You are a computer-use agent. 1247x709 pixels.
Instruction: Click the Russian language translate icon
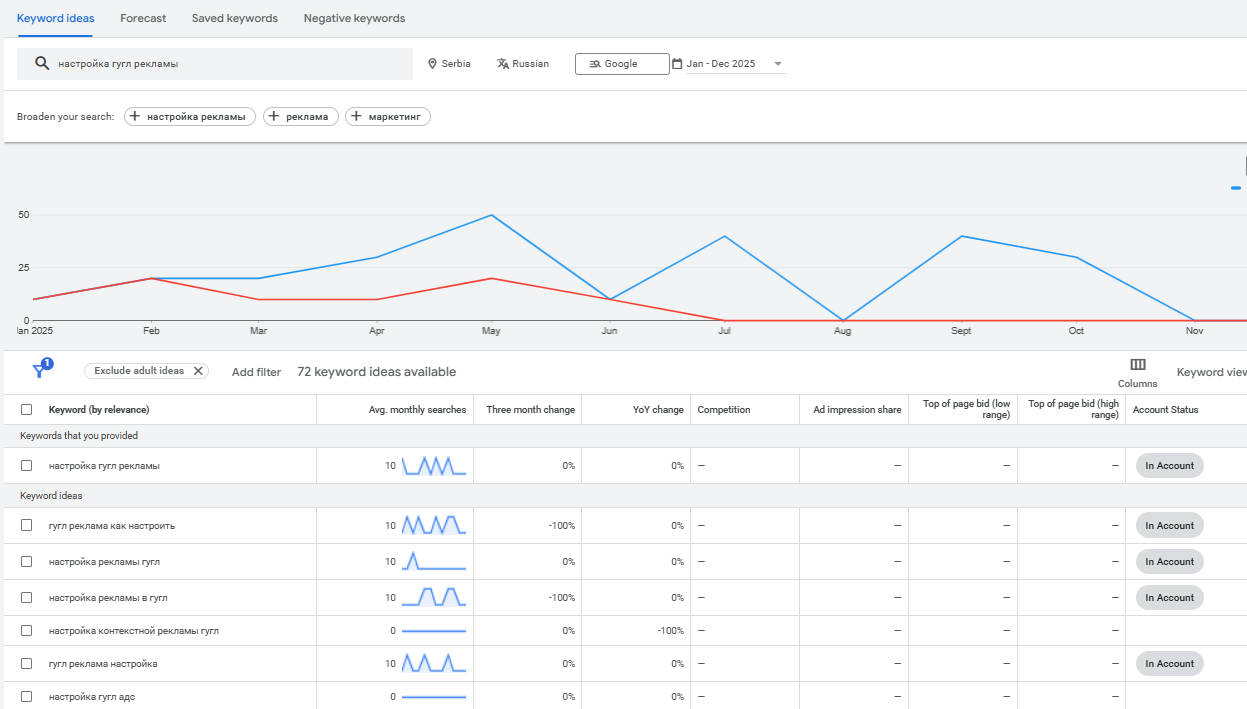[x=503, y=64]
